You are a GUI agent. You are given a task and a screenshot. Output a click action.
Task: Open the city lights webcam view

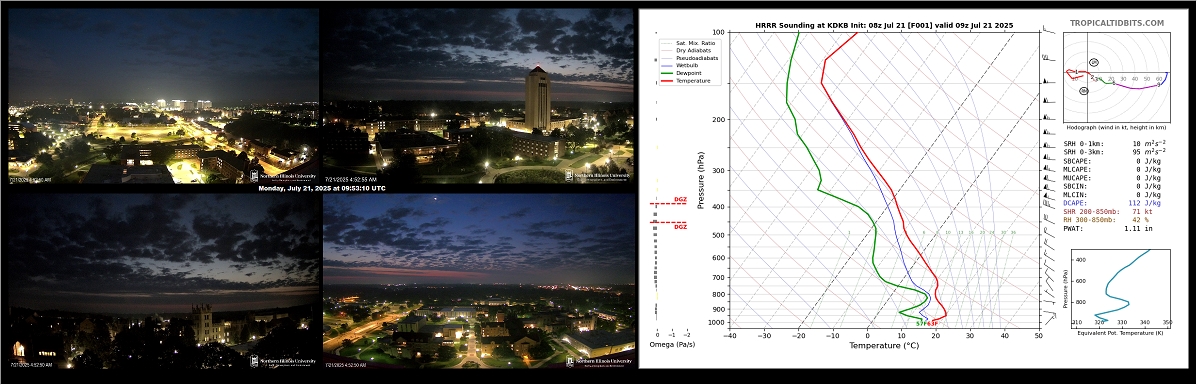(x=163, y=95)
